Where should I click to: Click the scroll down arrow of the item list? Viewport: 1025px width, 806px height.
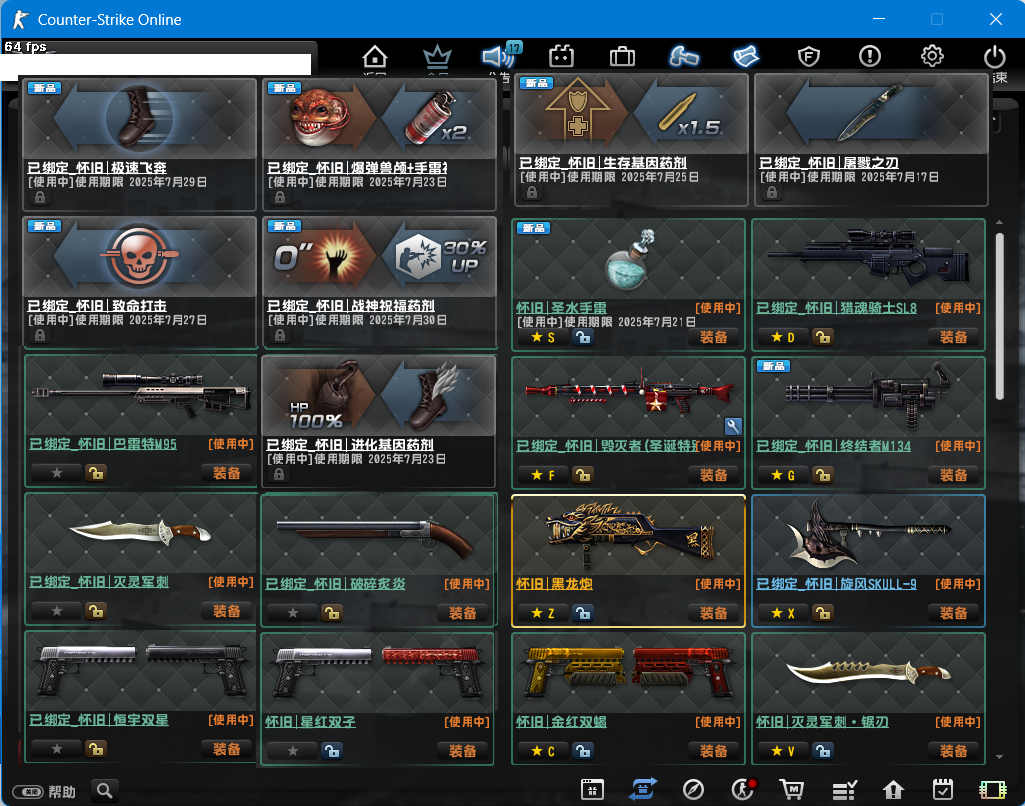(x=1000, y=757)
